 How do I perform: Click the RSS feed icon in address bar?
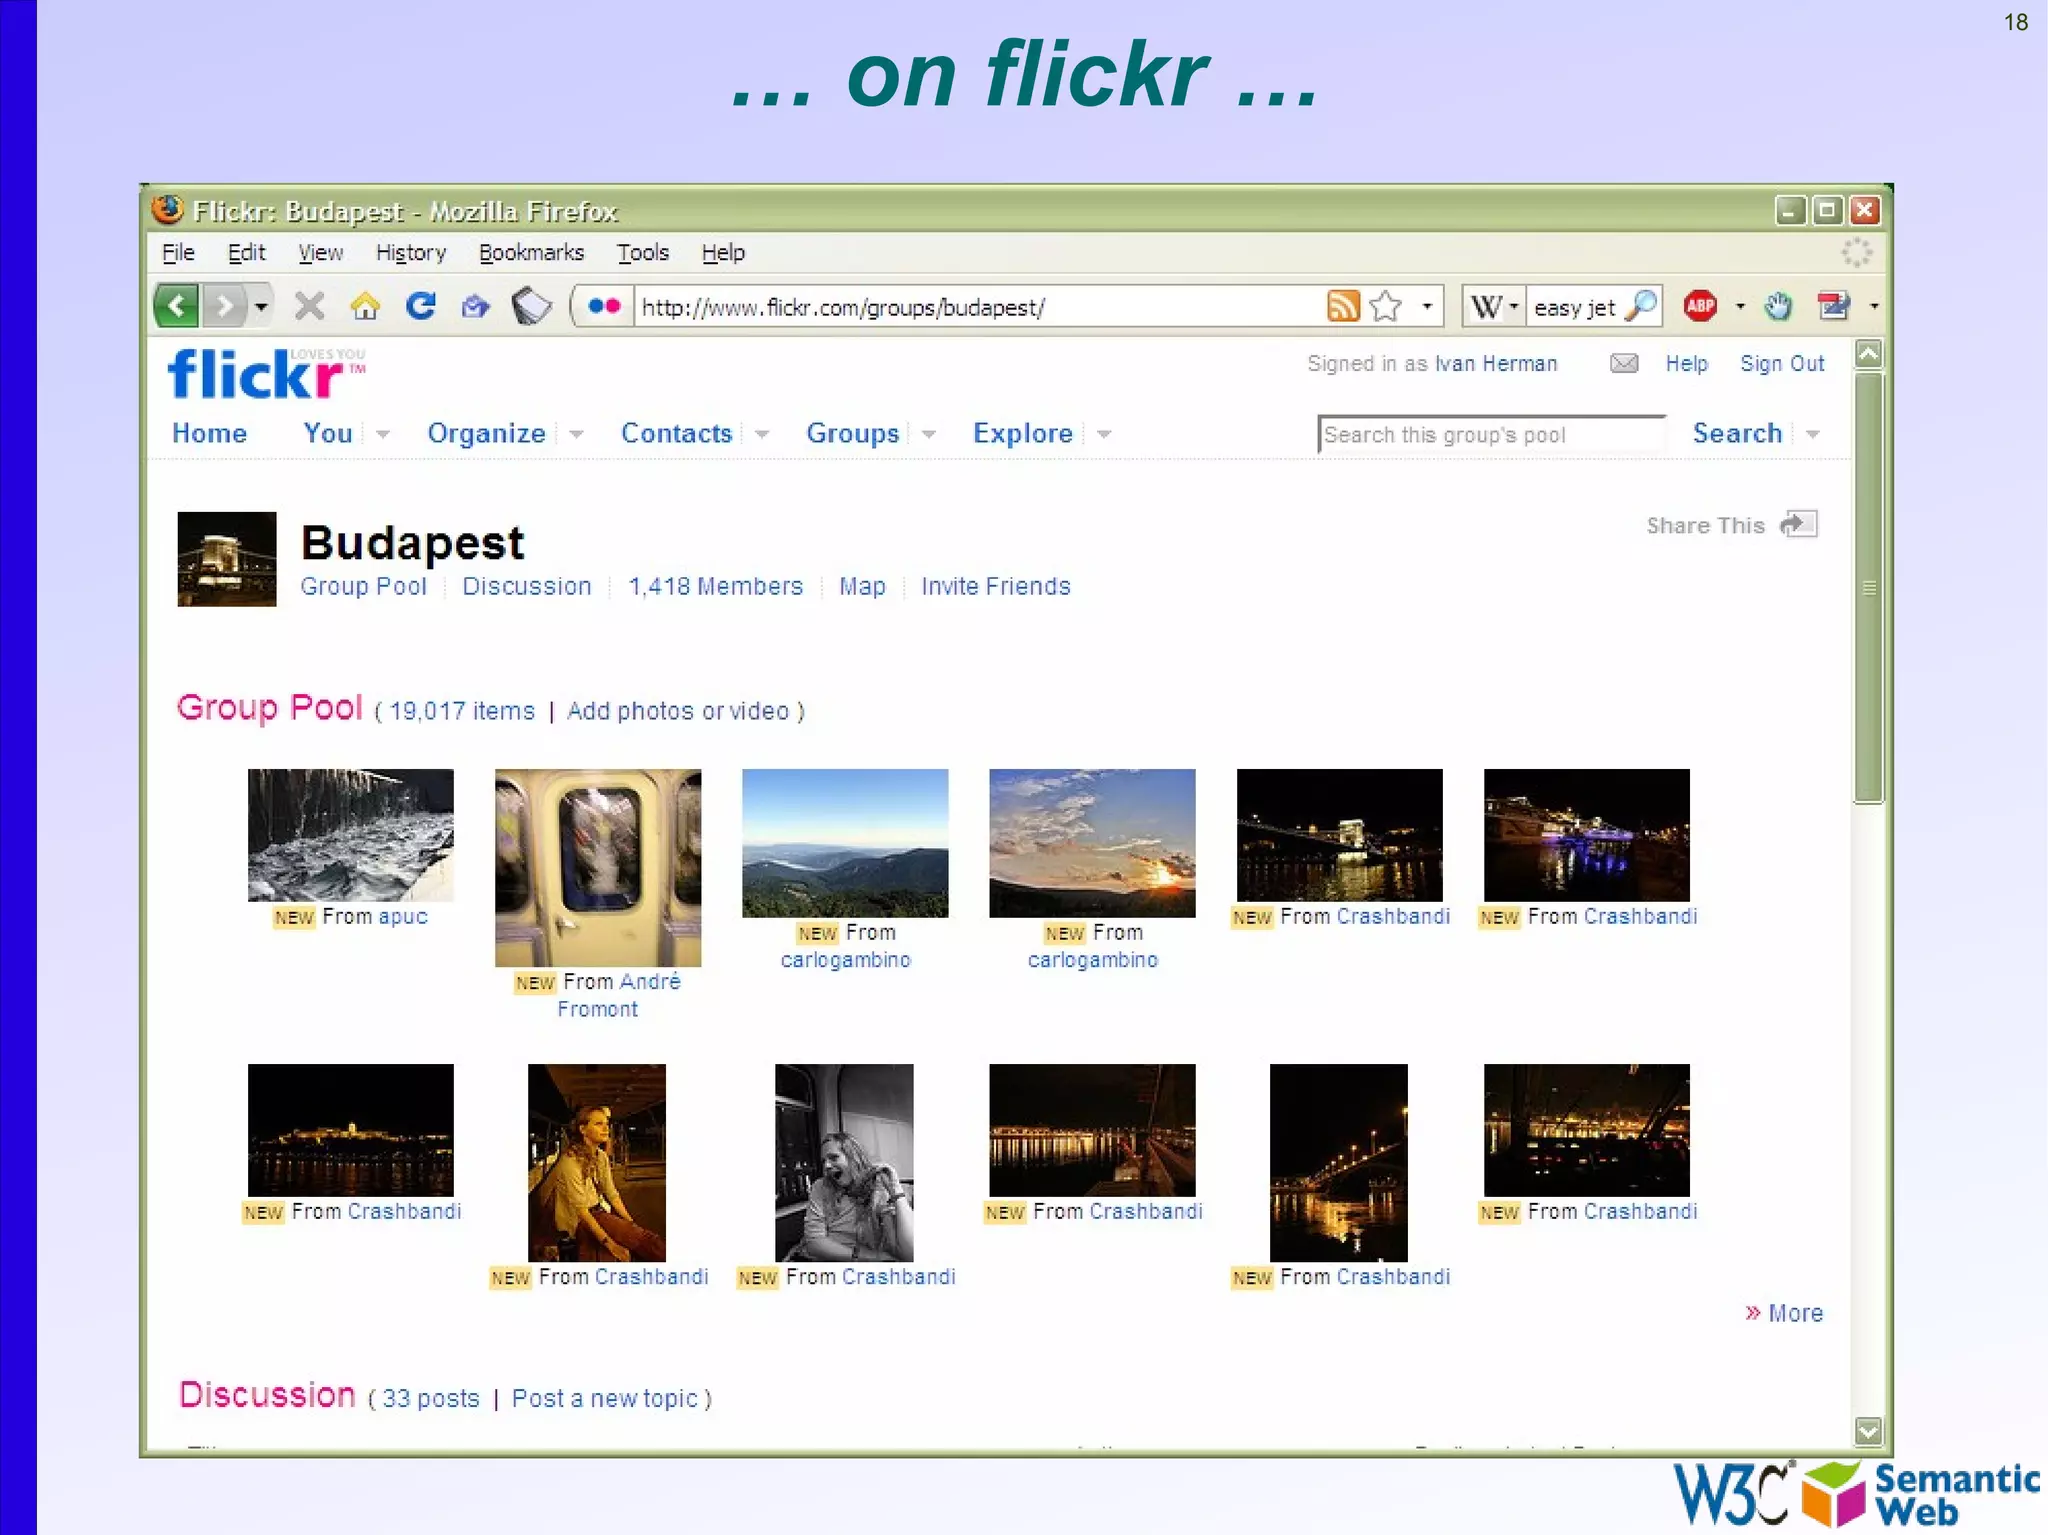pos(1342,306)
